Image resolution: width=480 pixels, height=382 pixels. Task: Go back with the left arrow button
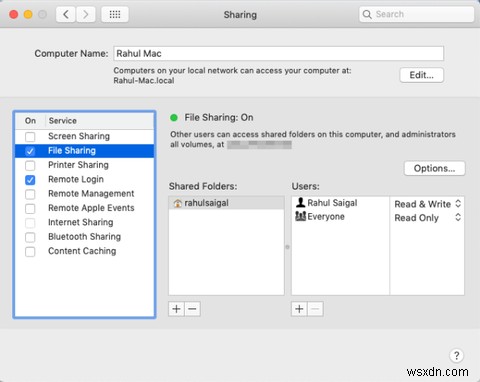(66, 14)
